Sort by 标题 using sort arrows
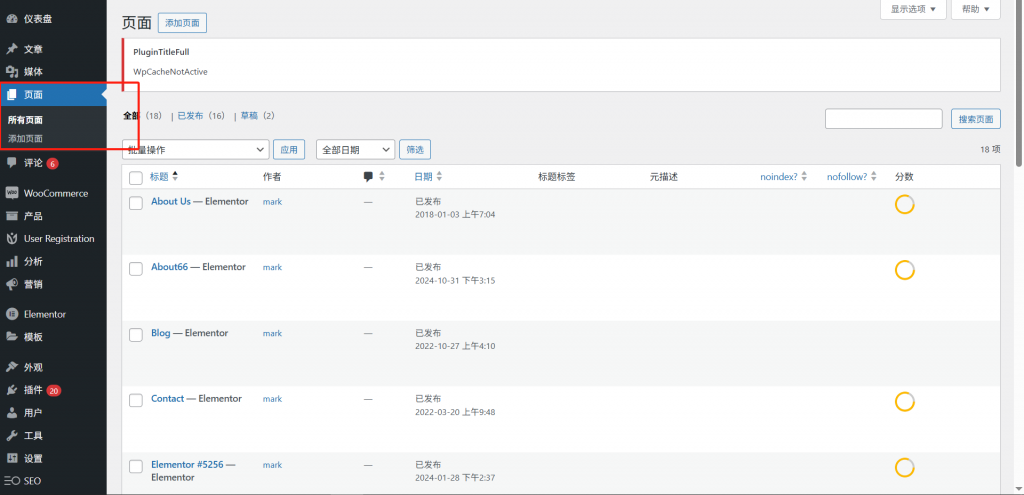The width and height of the screenshot is (1024, 495). coord(174,176)
